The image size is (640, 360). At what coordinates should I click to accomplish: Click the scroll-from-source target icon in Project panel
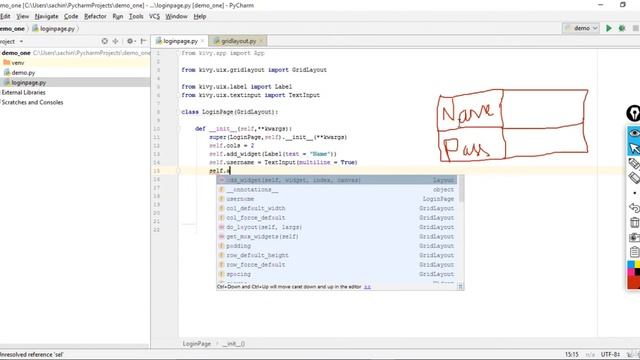pos(104,41)
